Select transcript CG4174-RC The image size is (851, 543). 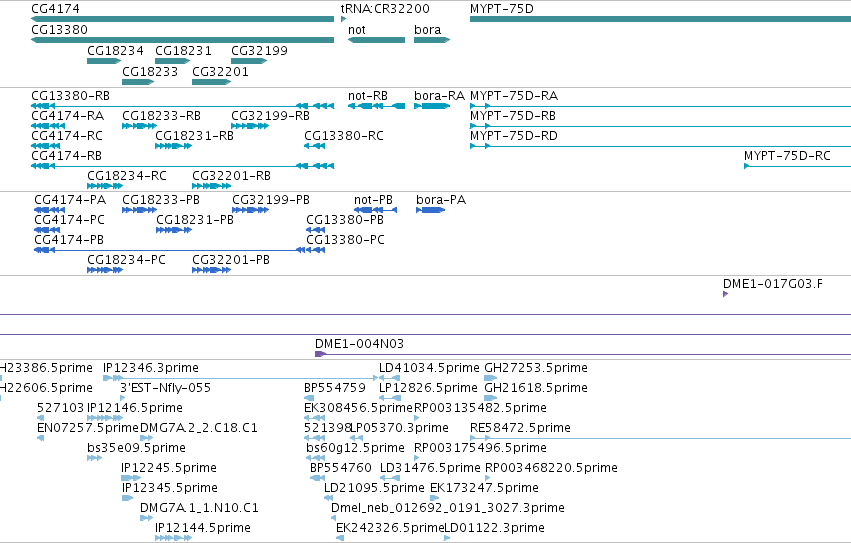tap(46, 146)
